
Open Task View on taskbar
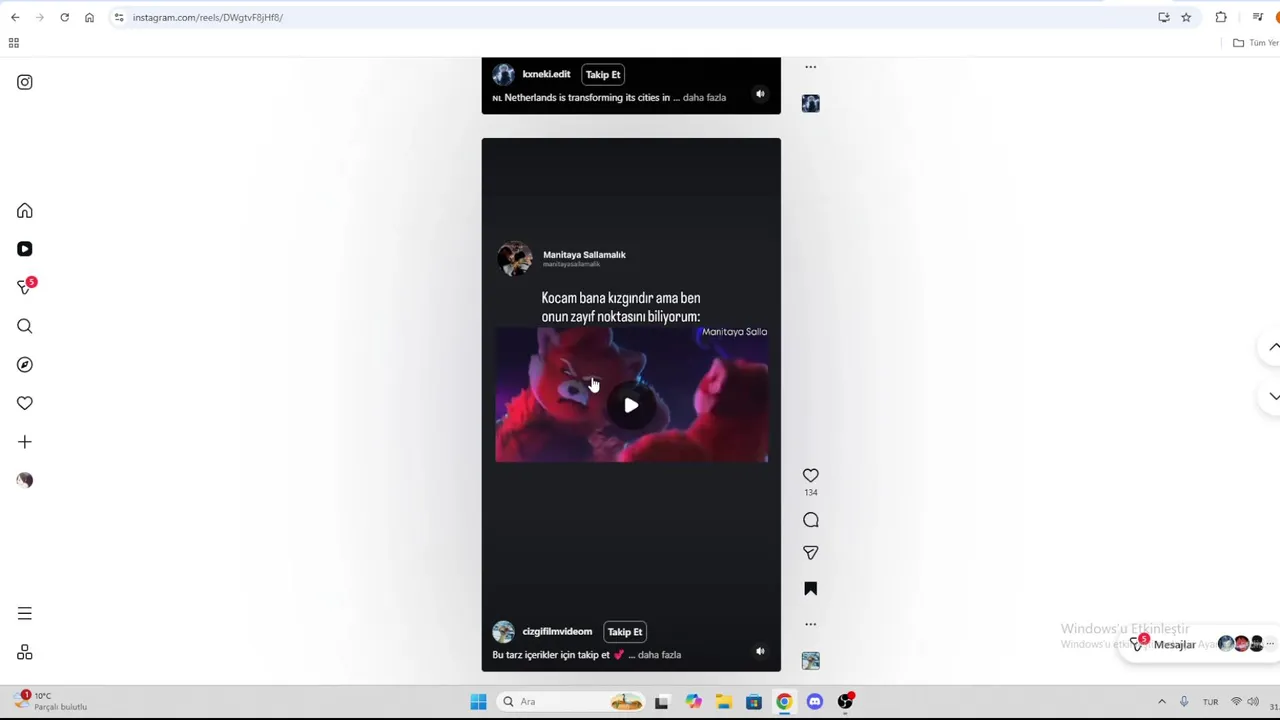[661, 702]
